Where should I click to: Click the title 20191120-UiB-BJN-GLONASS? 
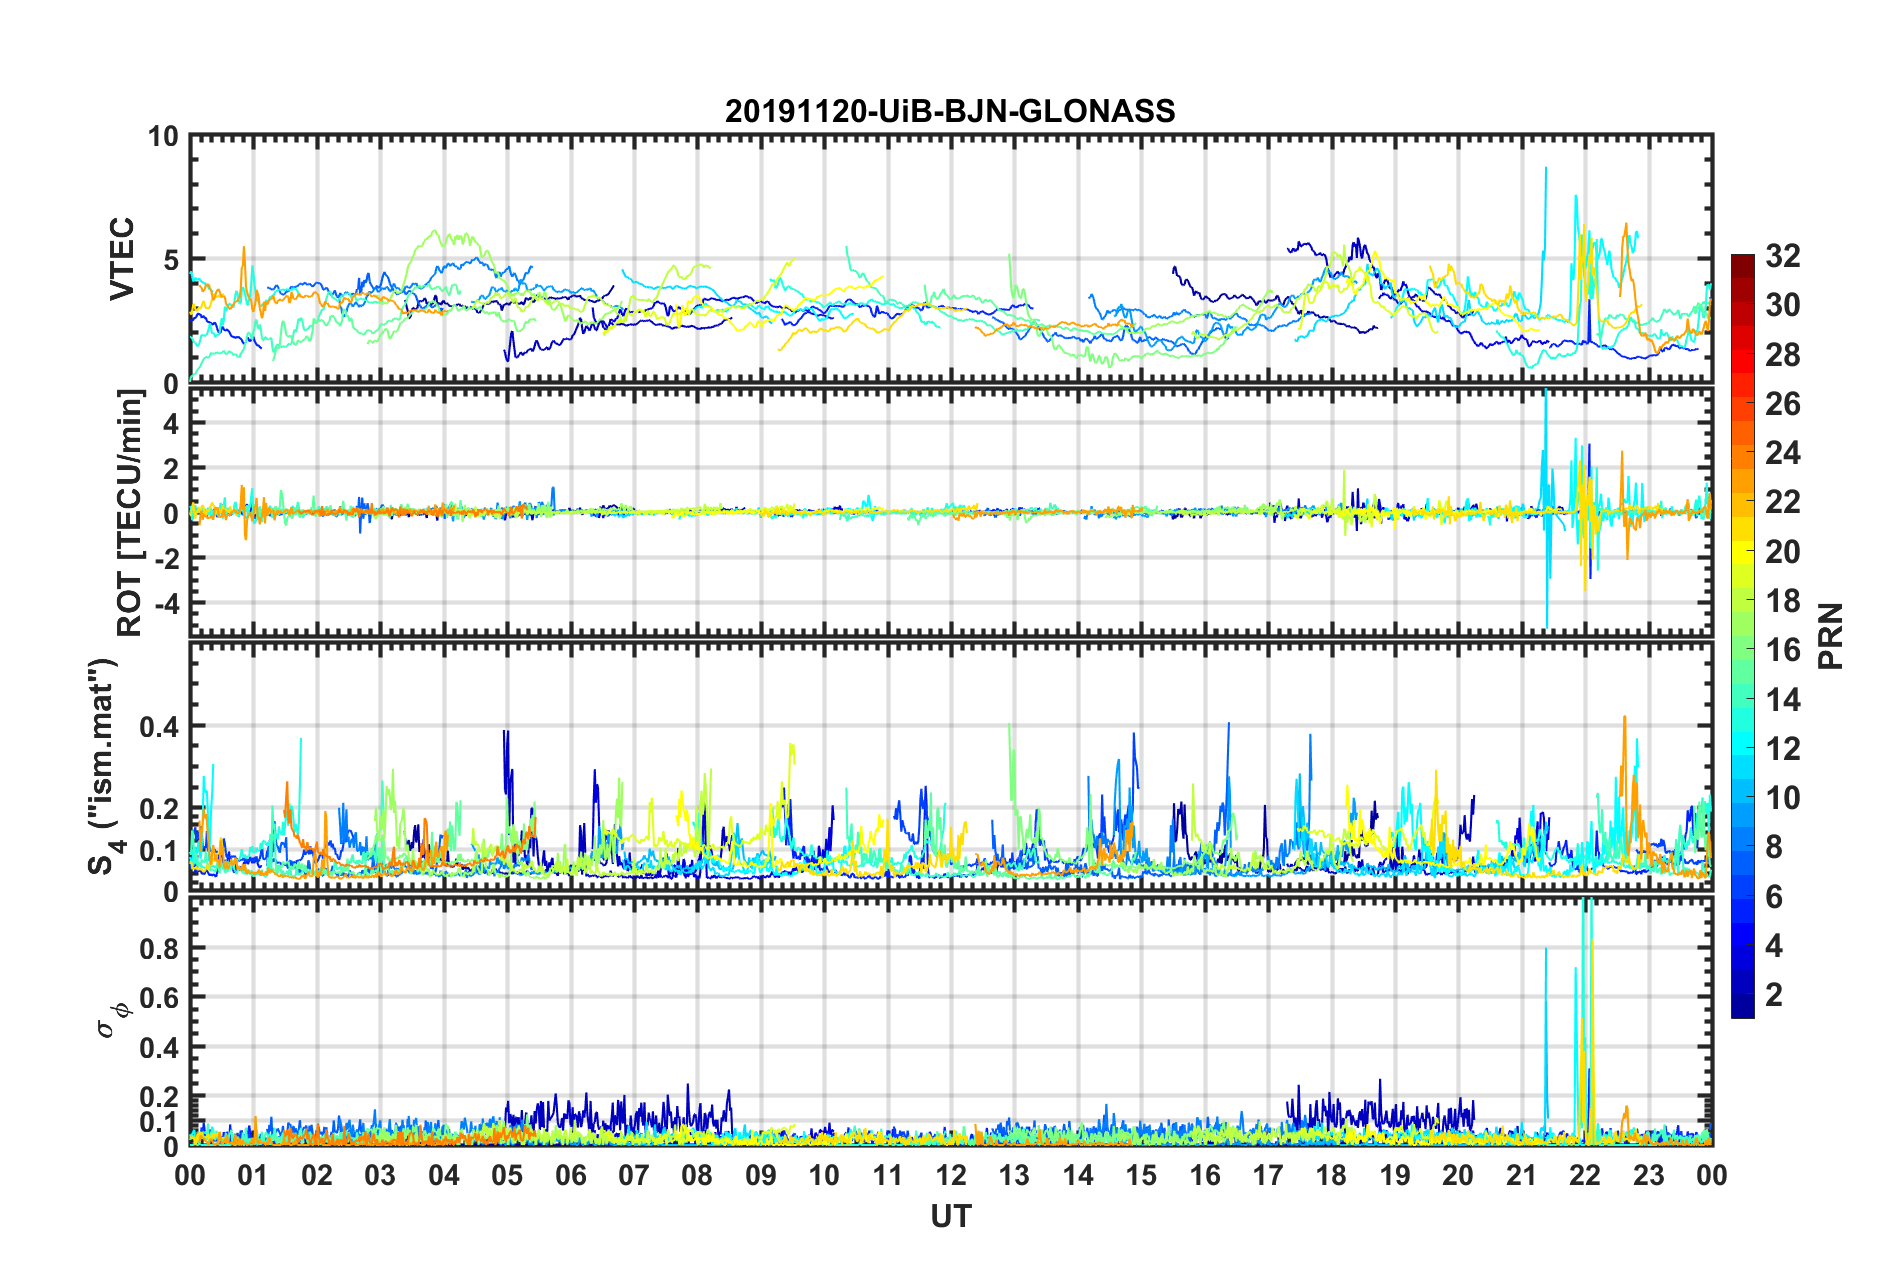point(950,111)
